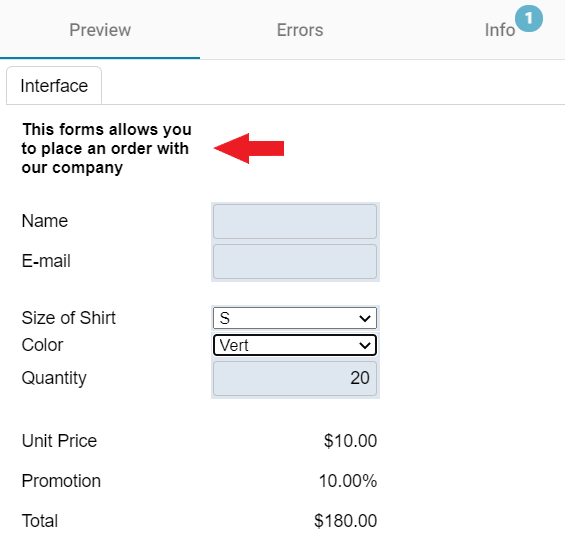Open the Size of Shirt dropdown

pyautogui.click(x=295, y=318)
